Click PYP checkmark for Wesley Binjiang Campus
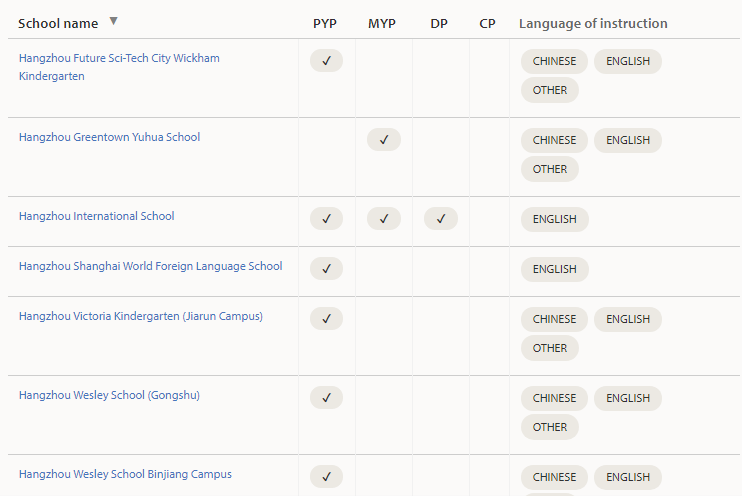742x496 pixels. pyautogui.click(x=327, y=477)
